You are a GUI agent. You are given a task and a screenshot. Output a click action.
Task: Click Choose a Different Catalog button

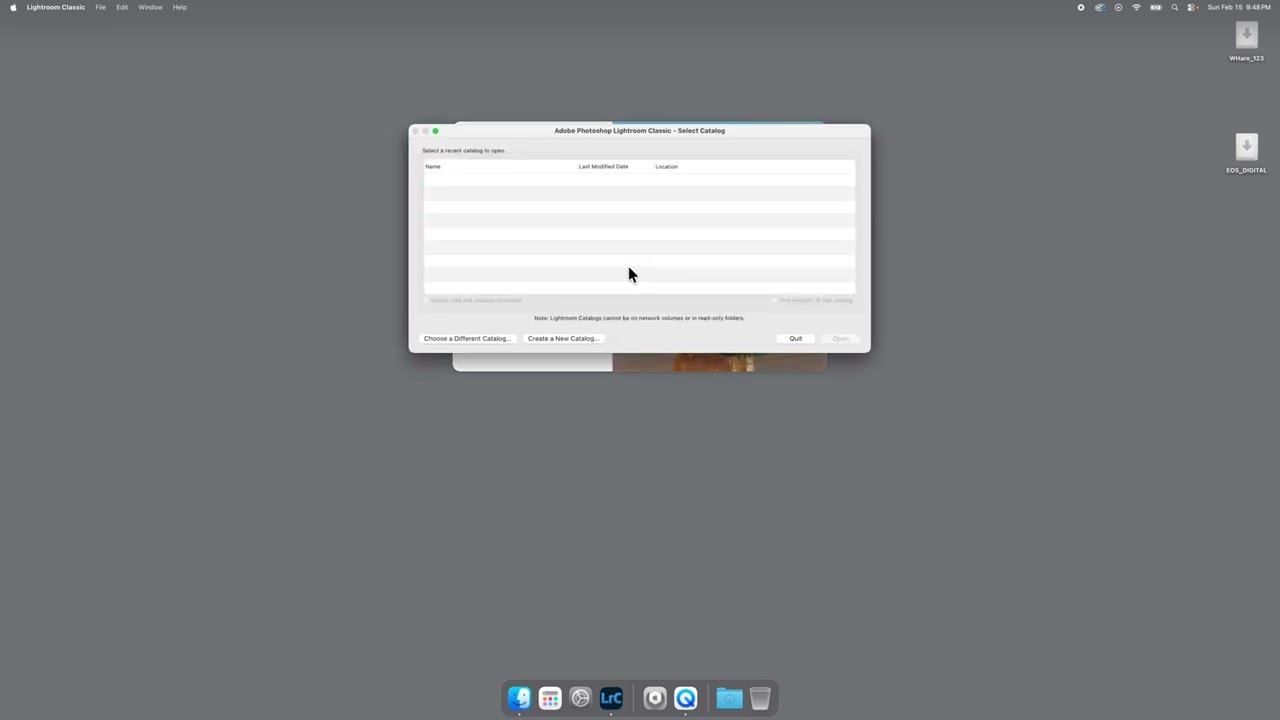pyautogui.click(x=466, y=338)
